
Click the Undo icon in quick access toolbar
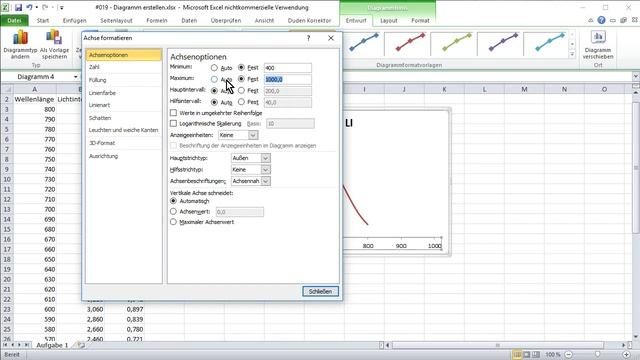point(29,7)
